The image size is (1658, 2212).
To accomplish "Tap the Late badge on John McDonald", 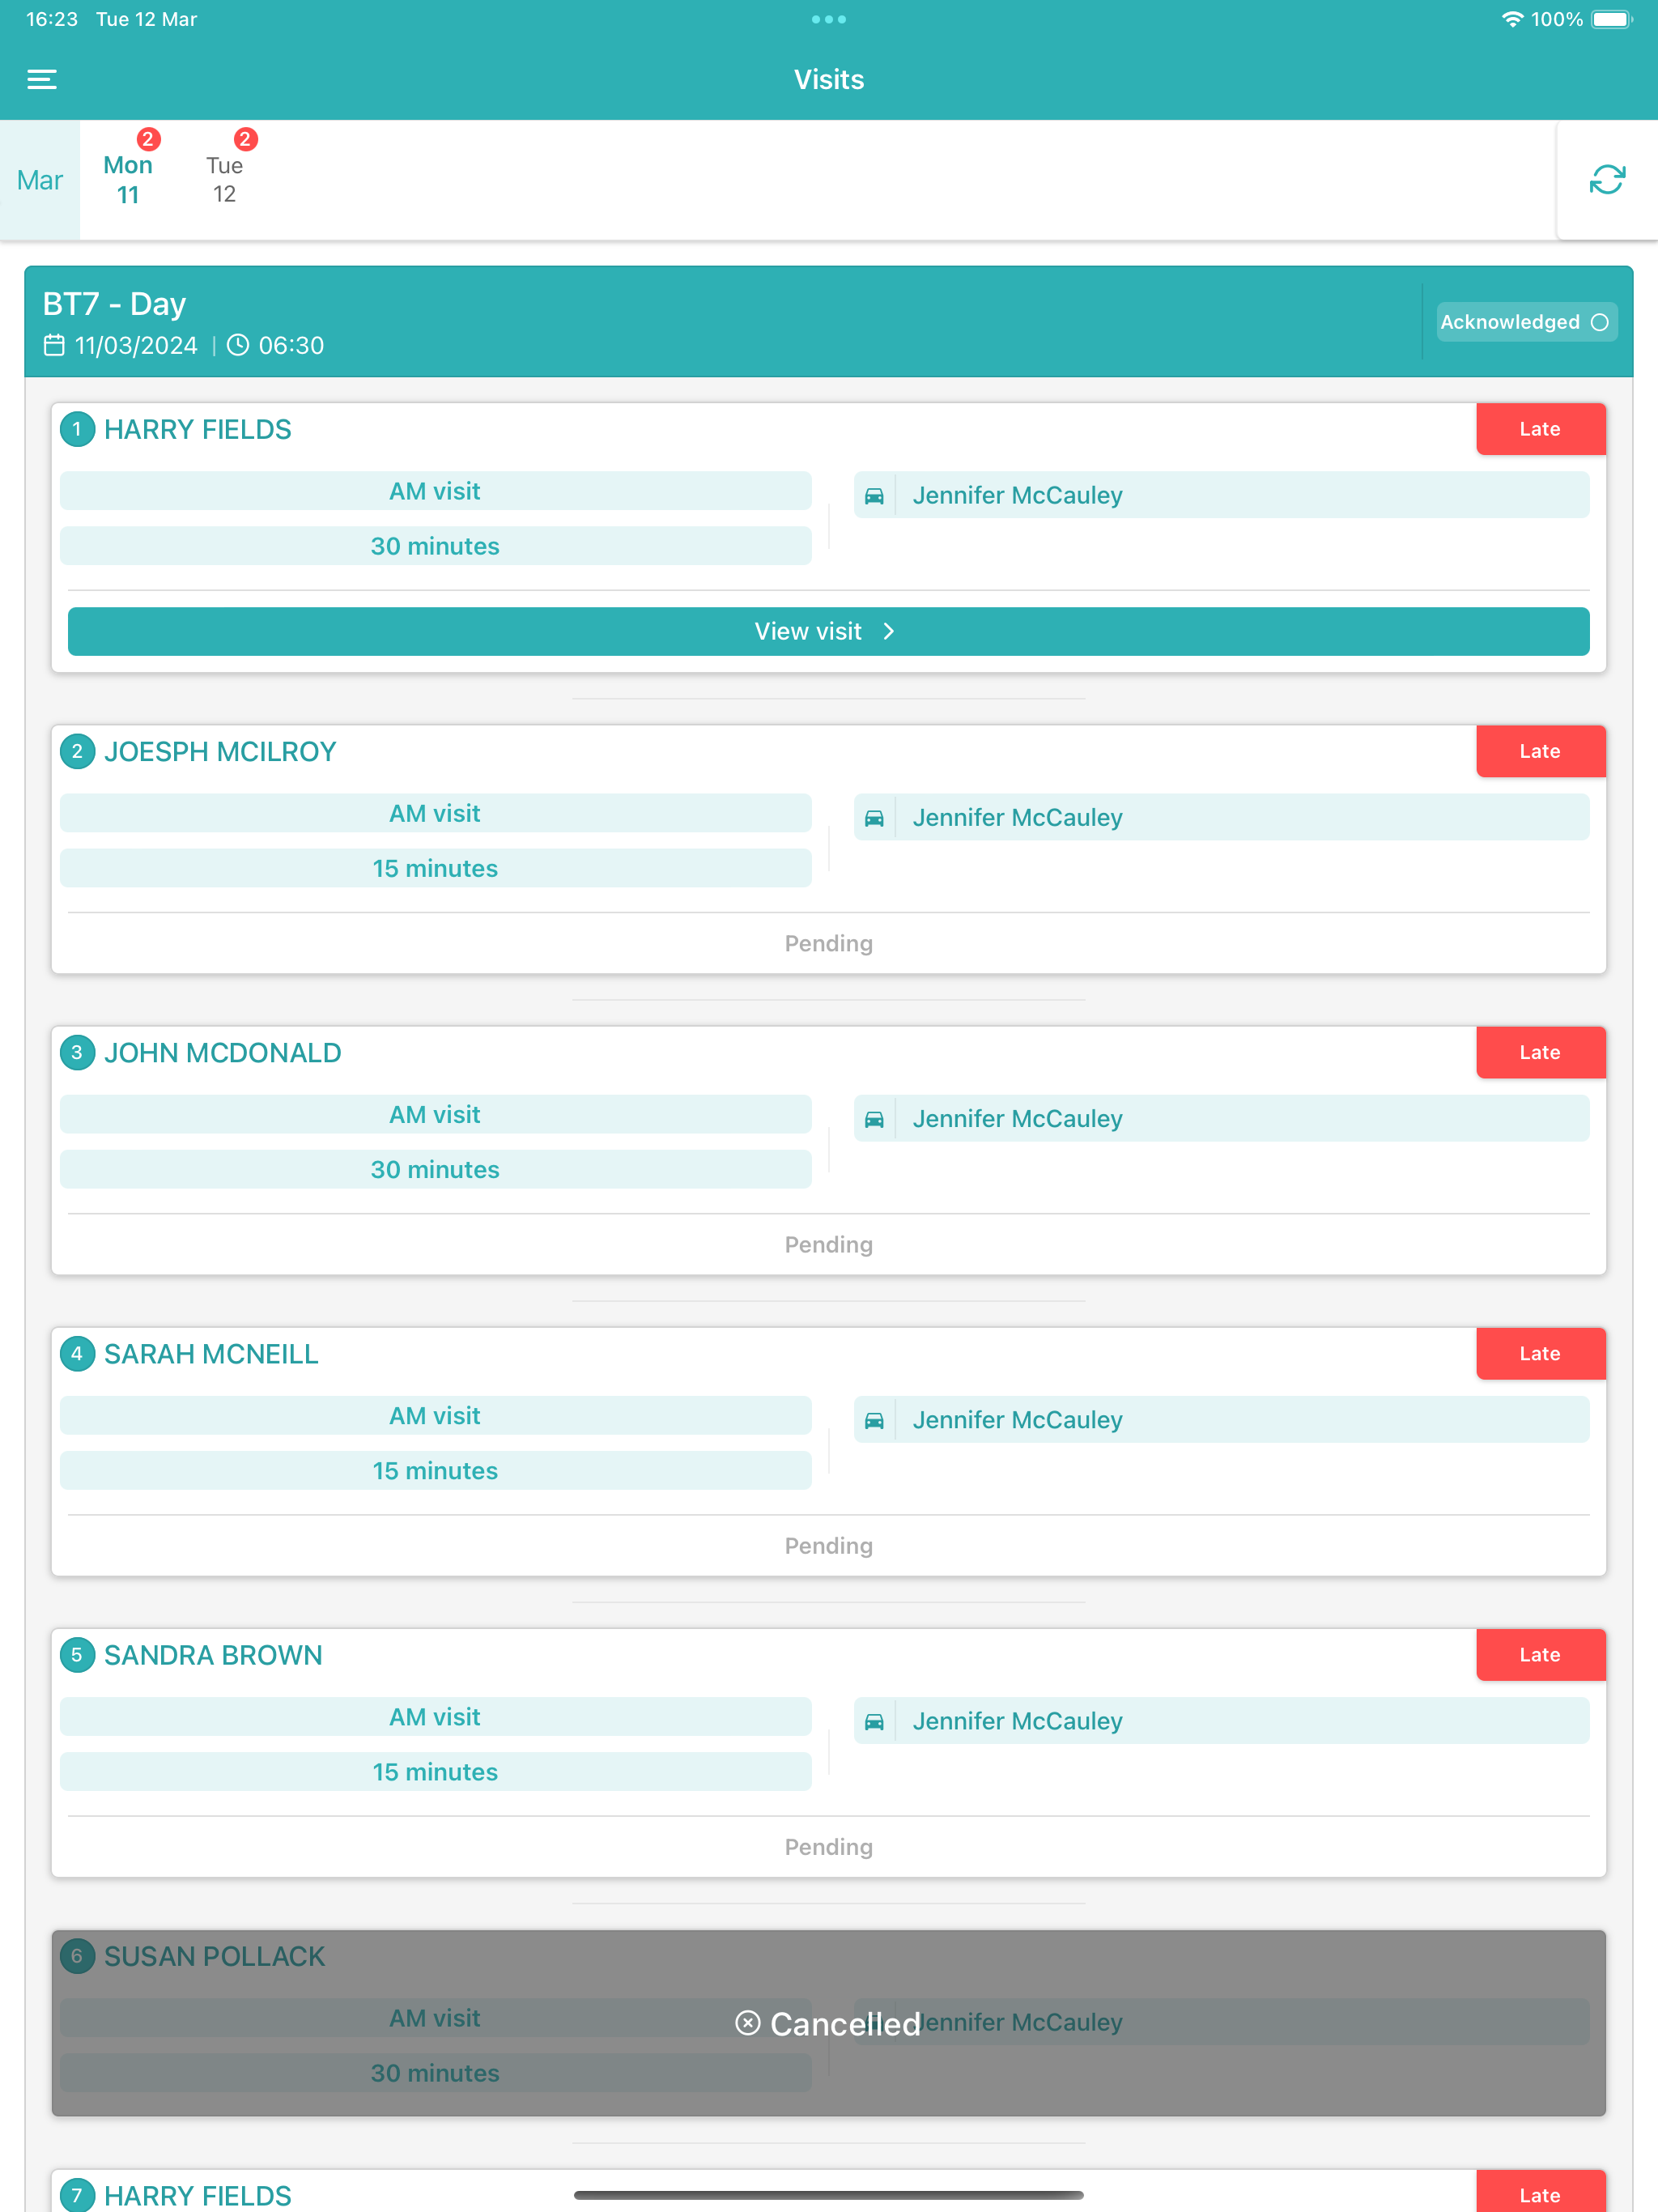I will [1540, 1052].
